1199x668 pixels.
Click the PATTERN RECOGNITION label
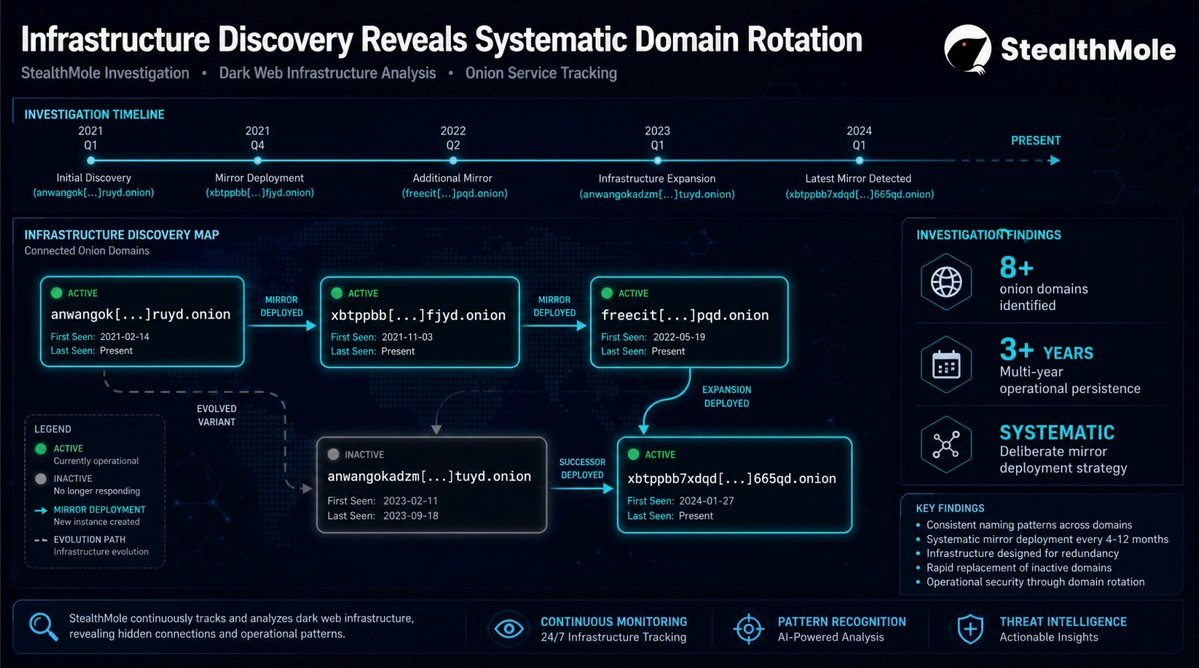tap(842, 622)
